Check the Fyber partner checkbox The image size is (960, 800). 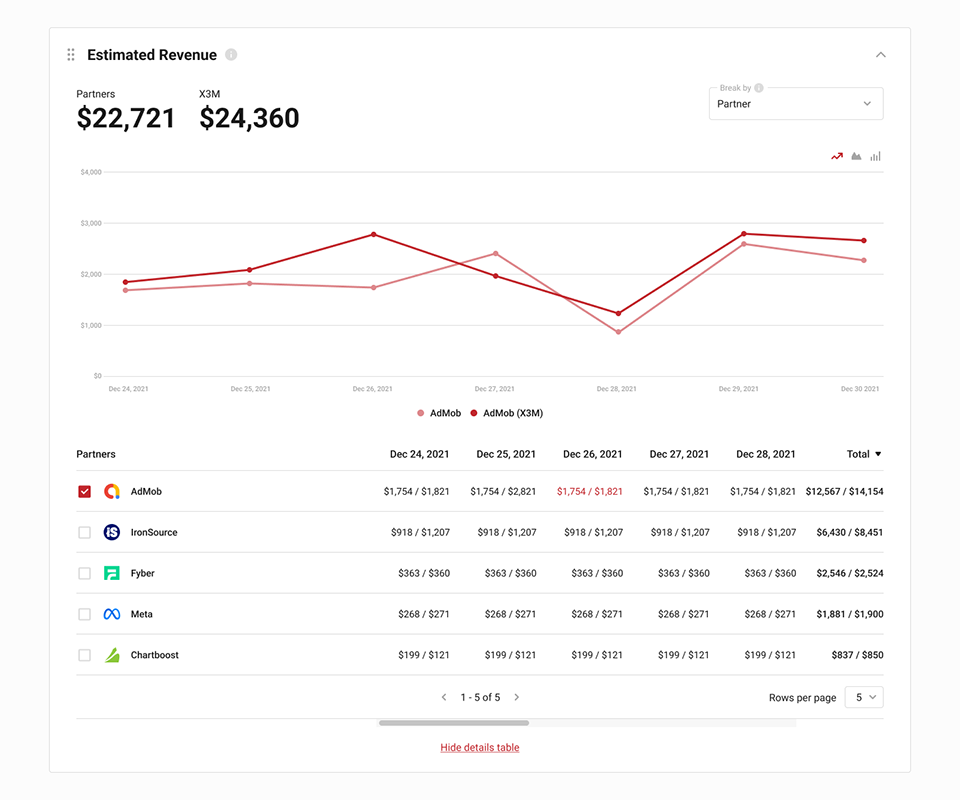pos(84,574)
